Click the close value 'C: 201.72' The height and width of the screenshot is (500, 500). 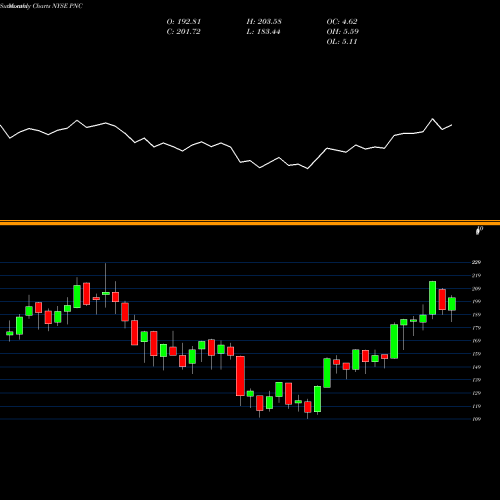coord(183,32)
